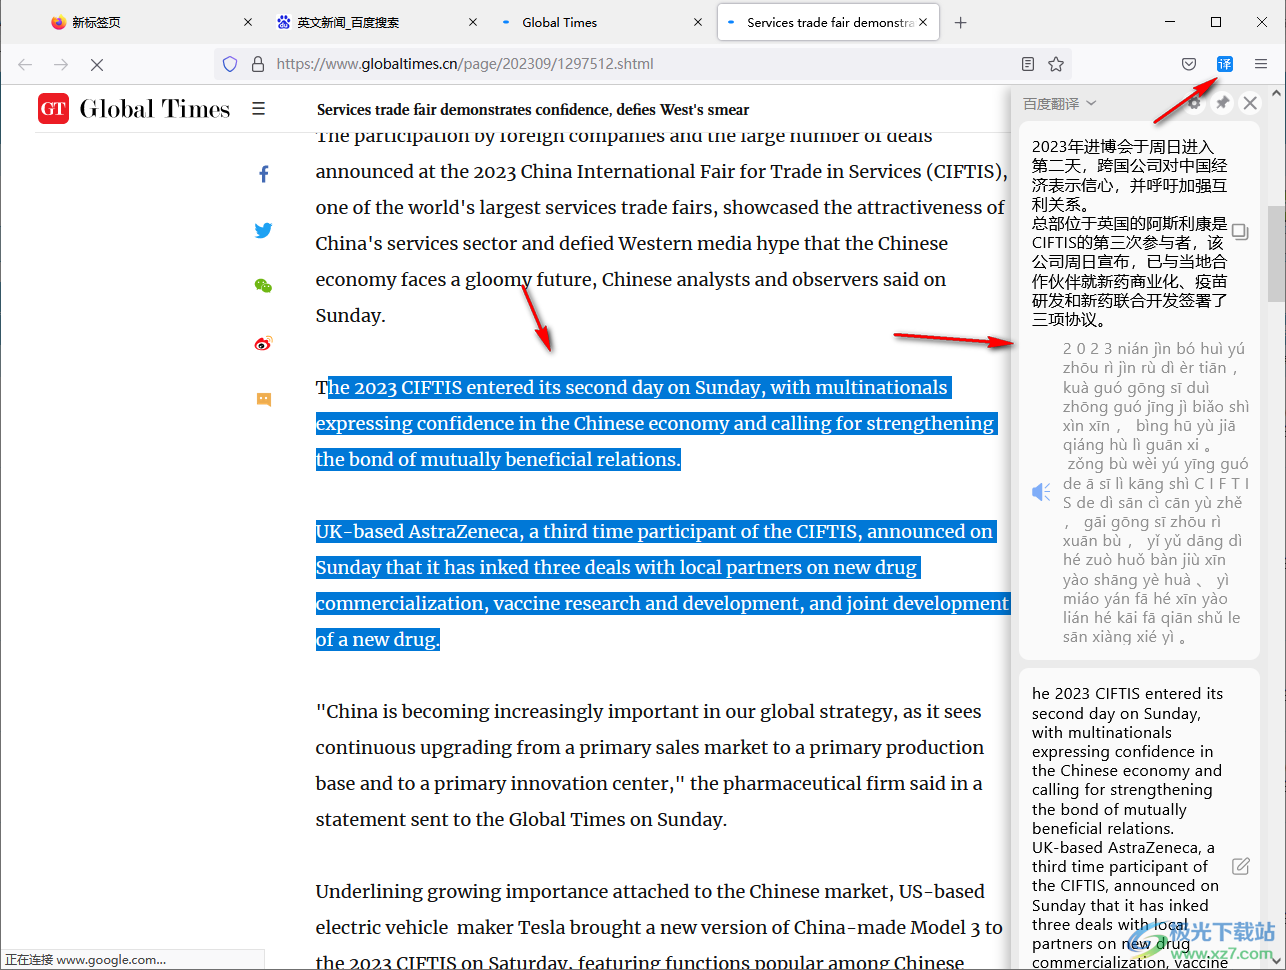Image resolution: width=1286 pixels, height=970 pixels.
Task: Click the English source text in panel
Action: [x=1127, y=828]
